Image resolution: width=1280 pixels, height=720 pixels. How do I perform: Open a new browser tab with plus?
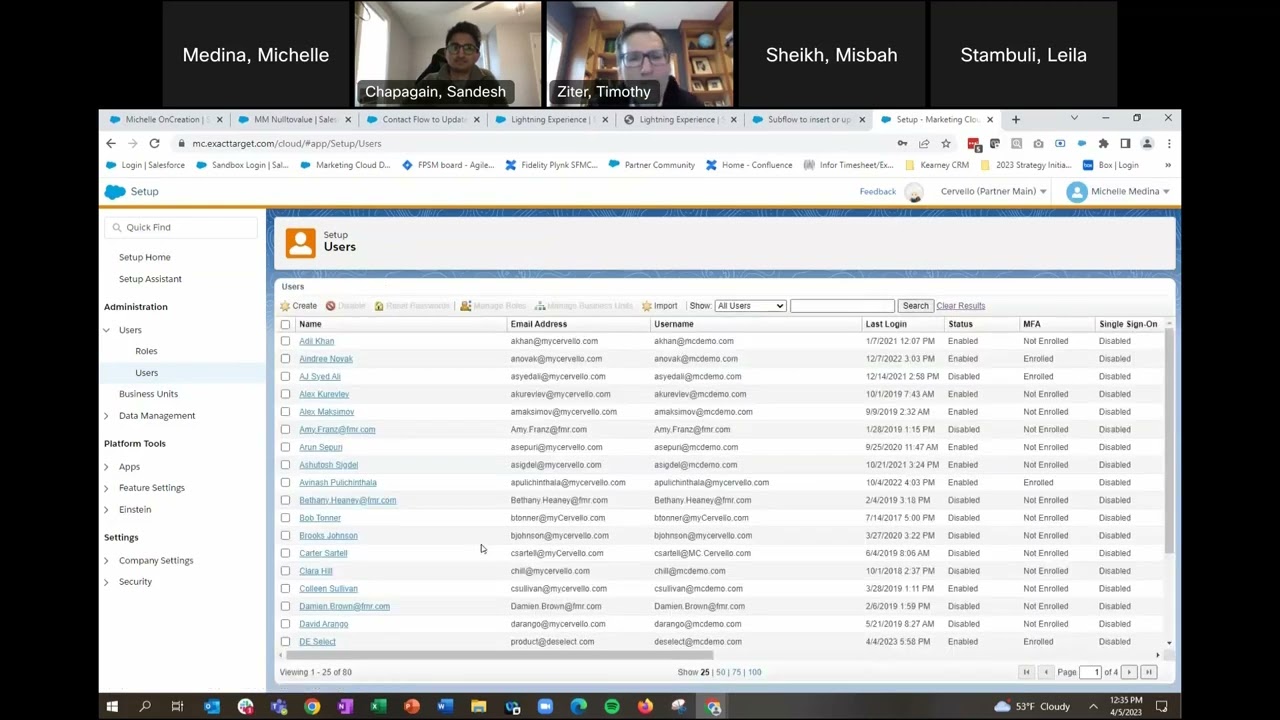[x=1015, y=119]
